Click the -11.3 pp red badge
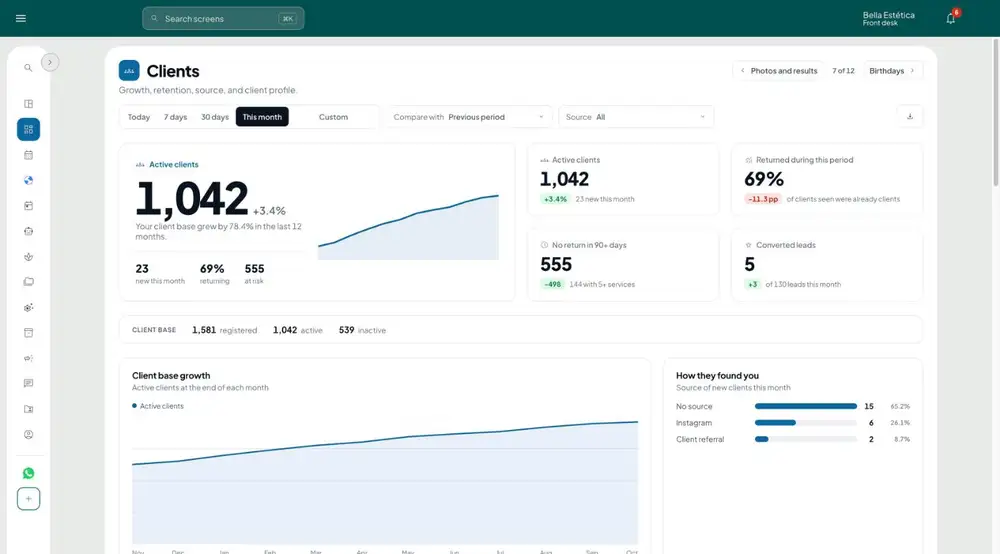The image size is (1000, 554). (763, 199)
